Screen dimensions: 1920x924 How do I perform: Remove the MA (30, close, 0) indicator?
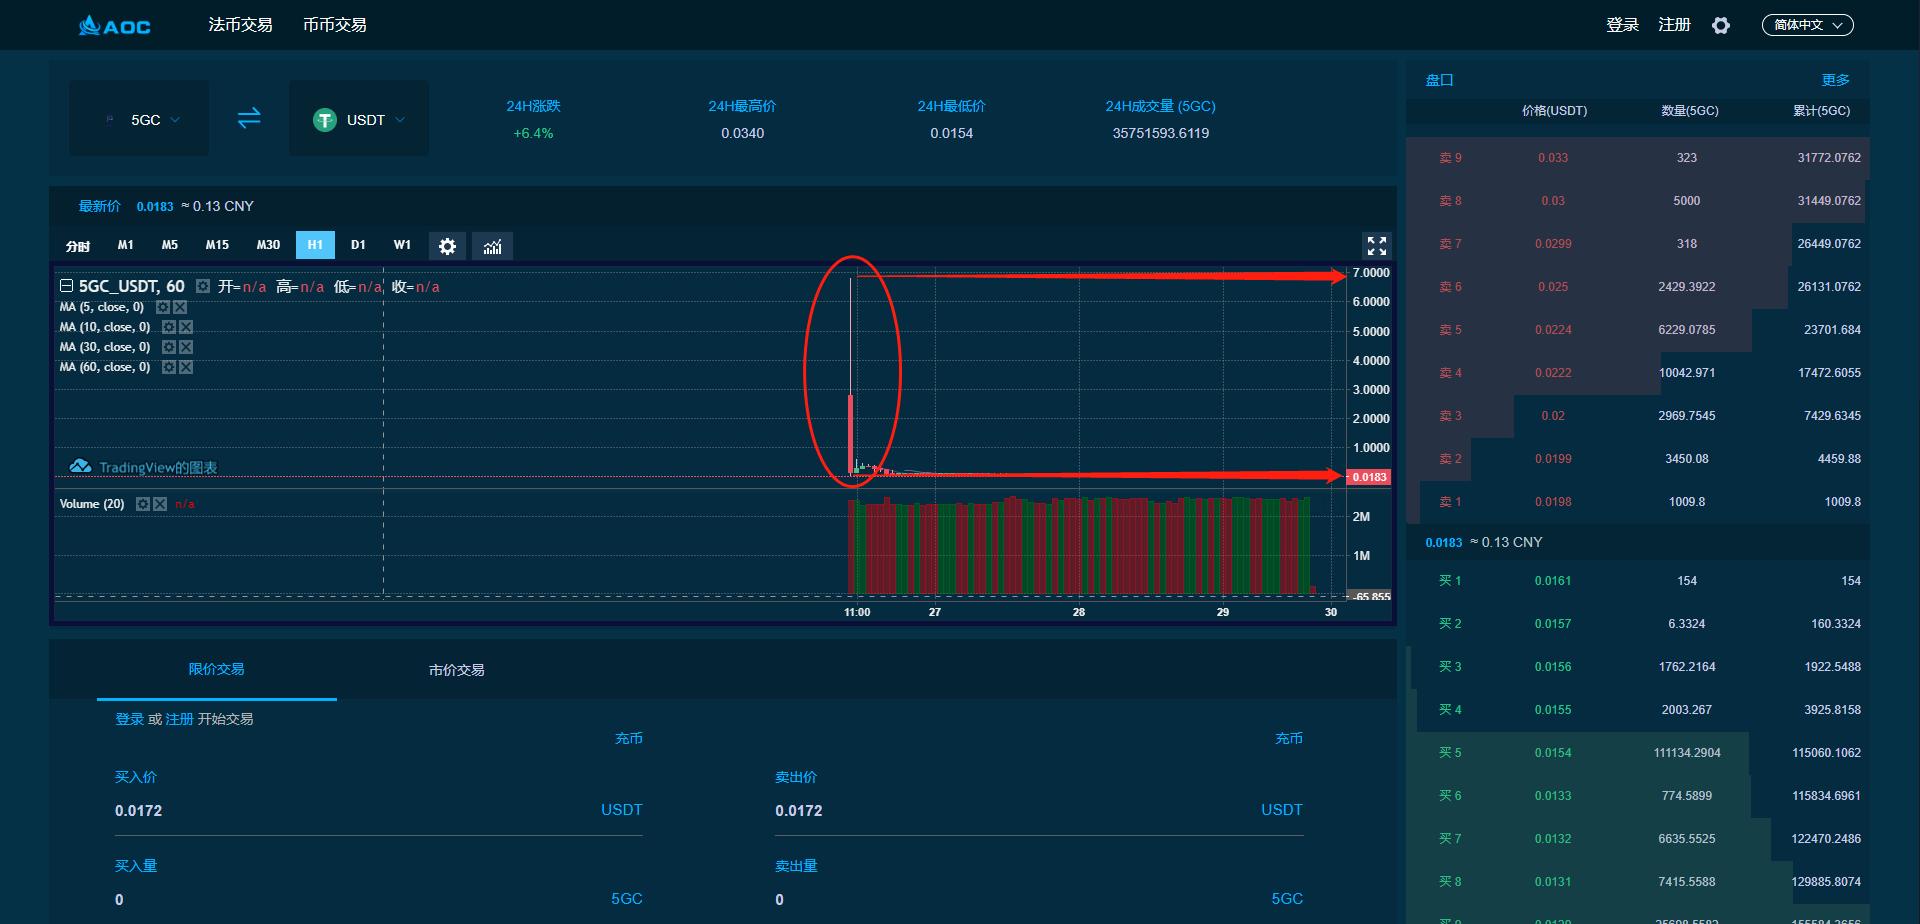186,347
